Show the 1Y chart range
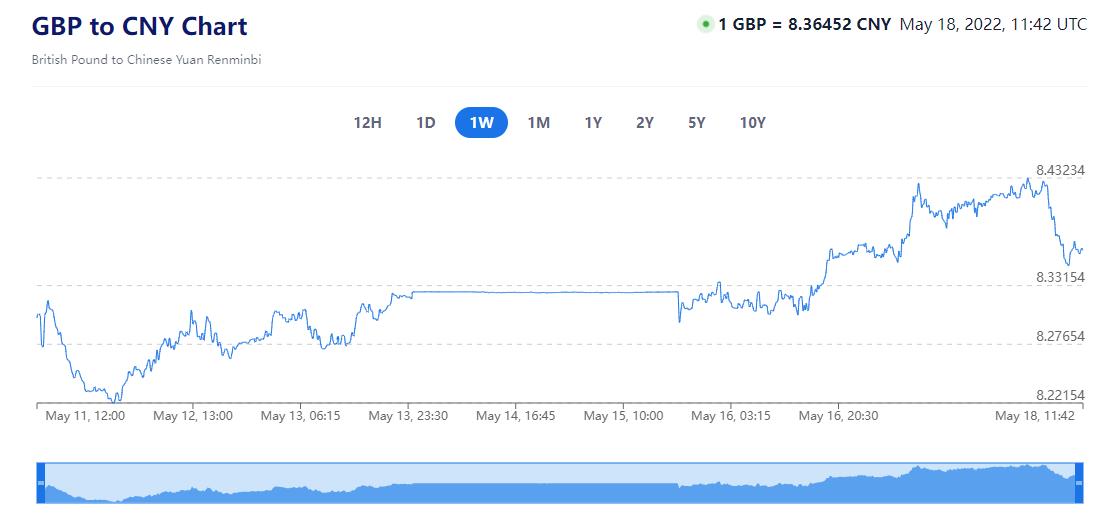The width and height of the screenshot is (1108, 523). 593,123
